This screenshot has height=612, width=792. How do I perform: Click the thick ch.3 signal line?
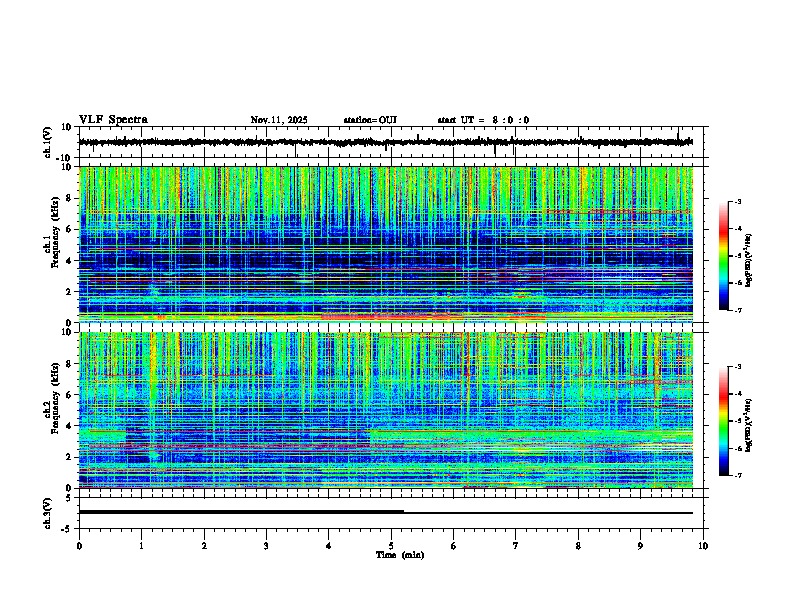[241, 512]
